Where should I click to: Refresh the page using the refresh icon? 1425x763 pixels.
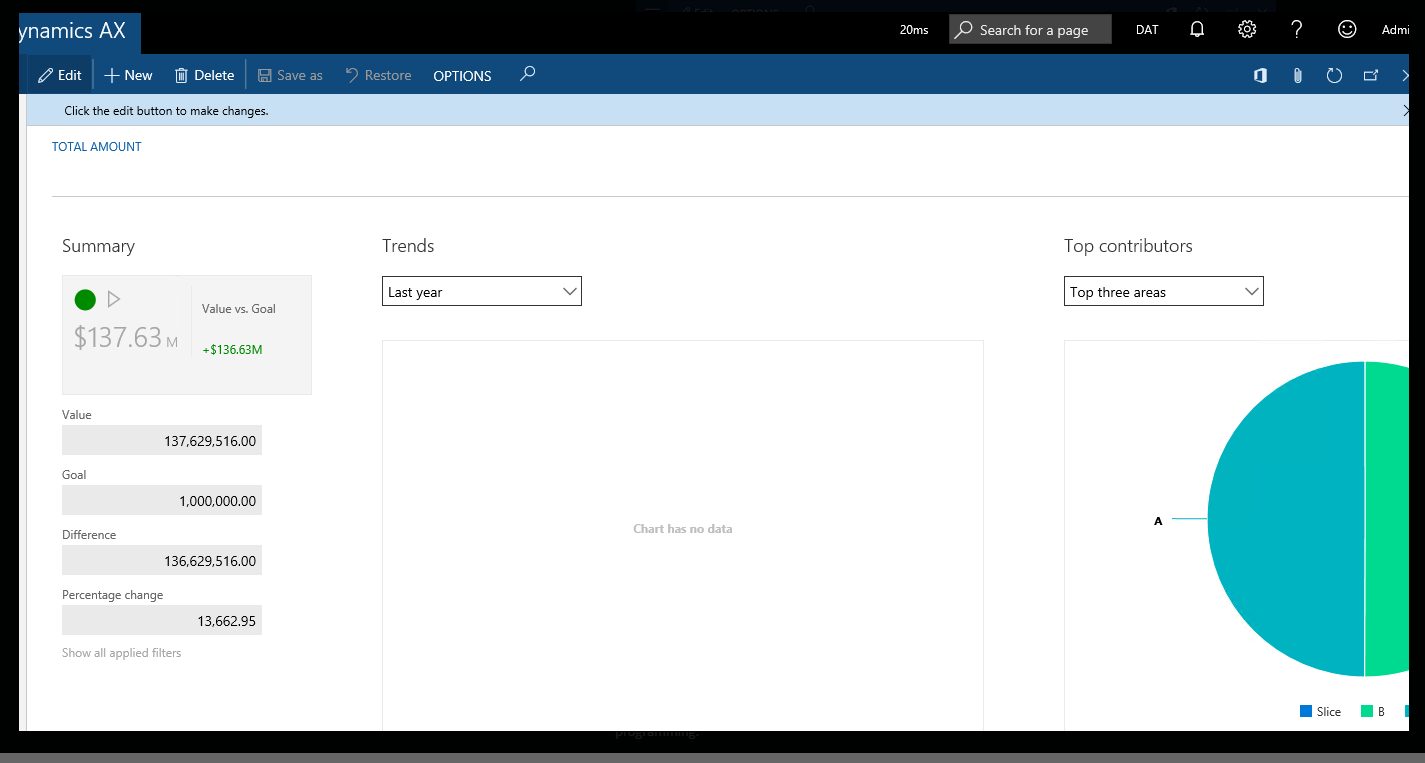tap(1334, 75)
